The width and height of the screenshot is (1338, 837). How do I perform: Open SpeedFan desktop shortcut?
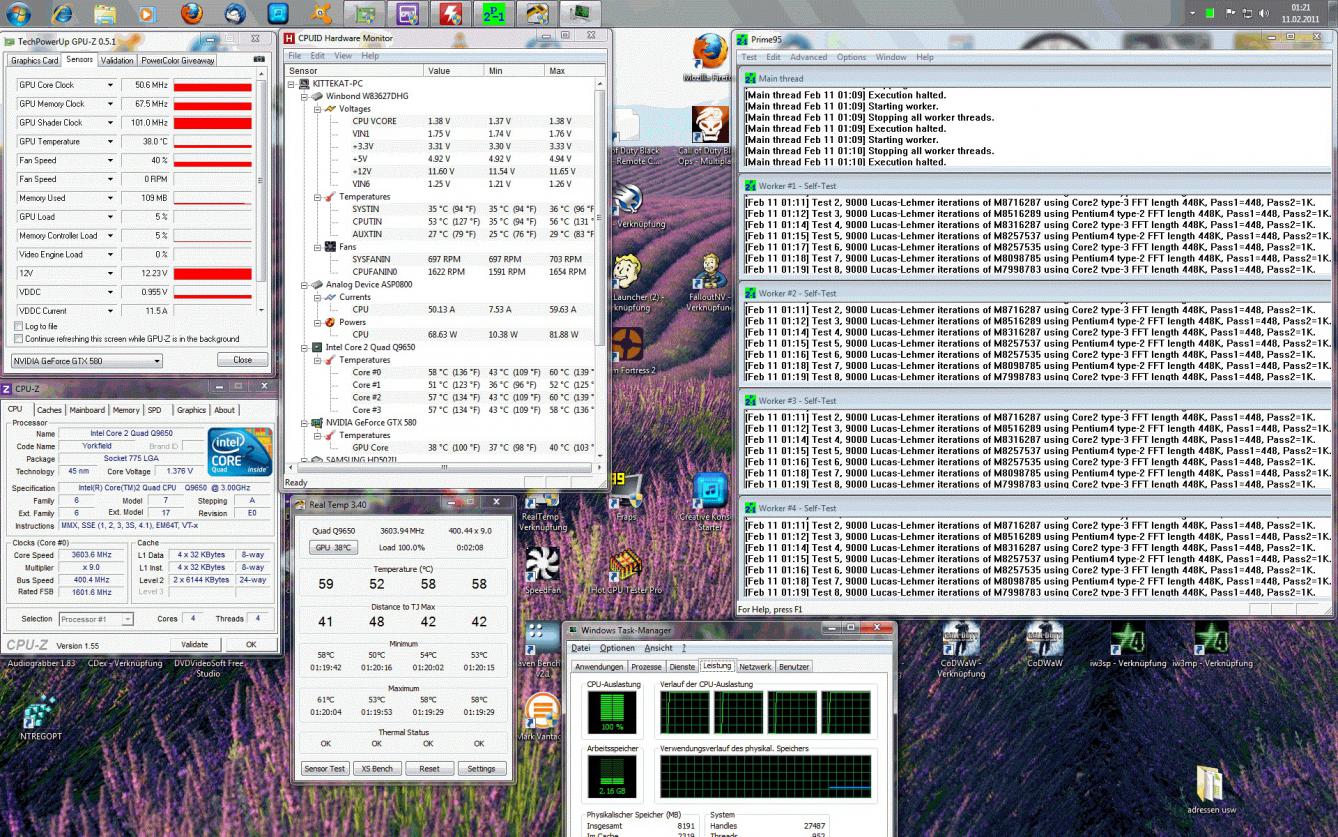click(541, 570)
